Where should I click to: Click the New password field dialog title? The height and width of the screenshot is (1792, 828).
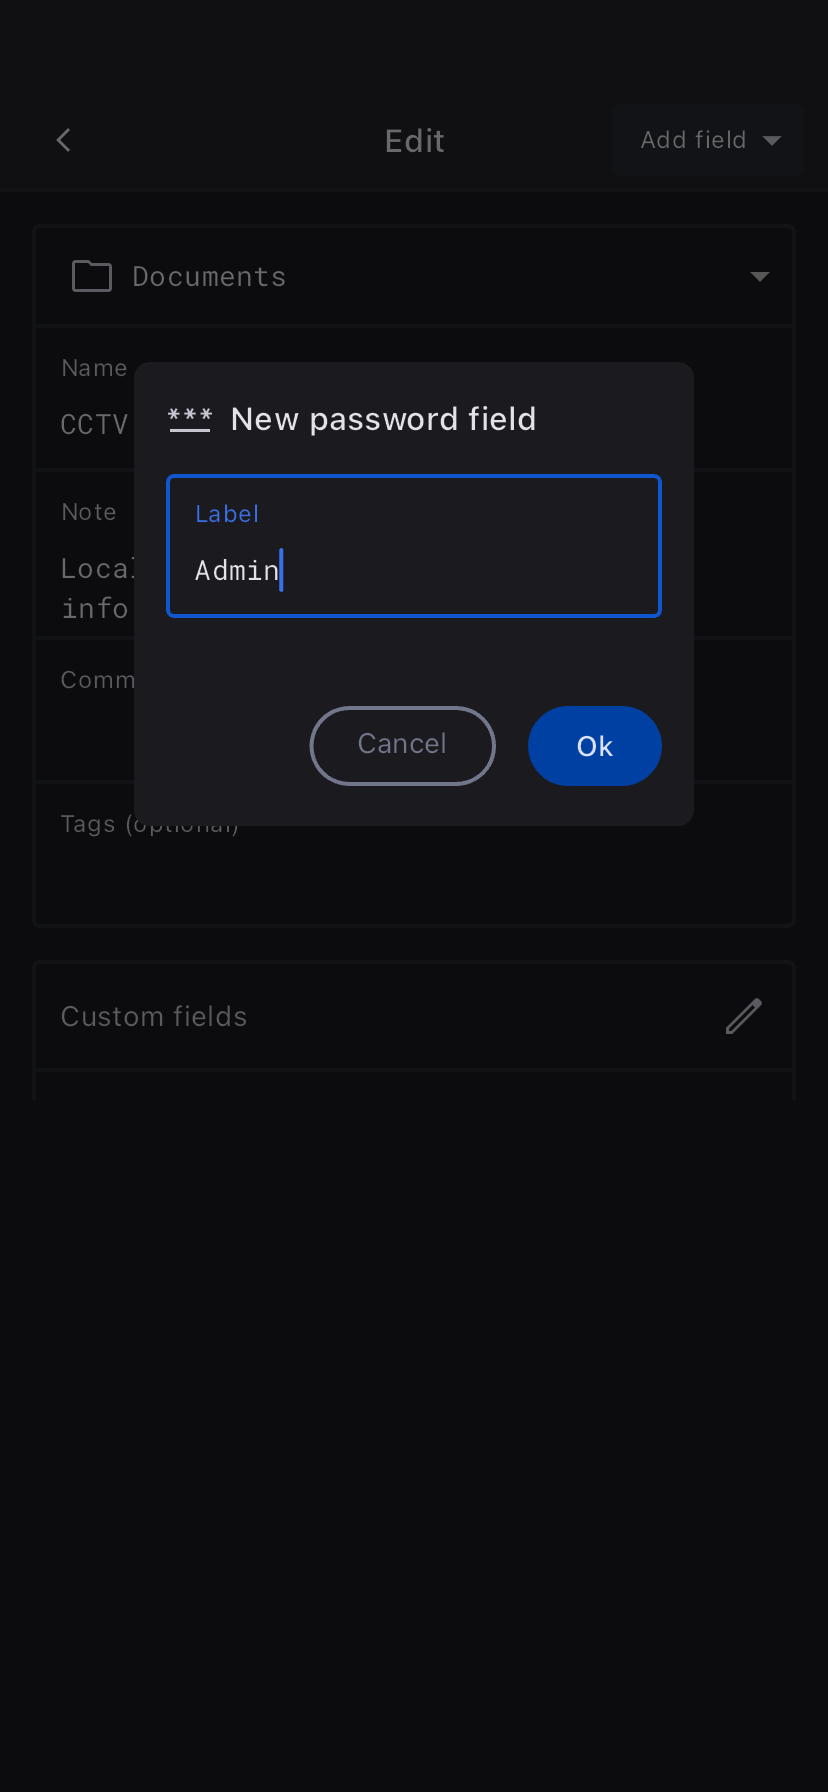point(383,419)
